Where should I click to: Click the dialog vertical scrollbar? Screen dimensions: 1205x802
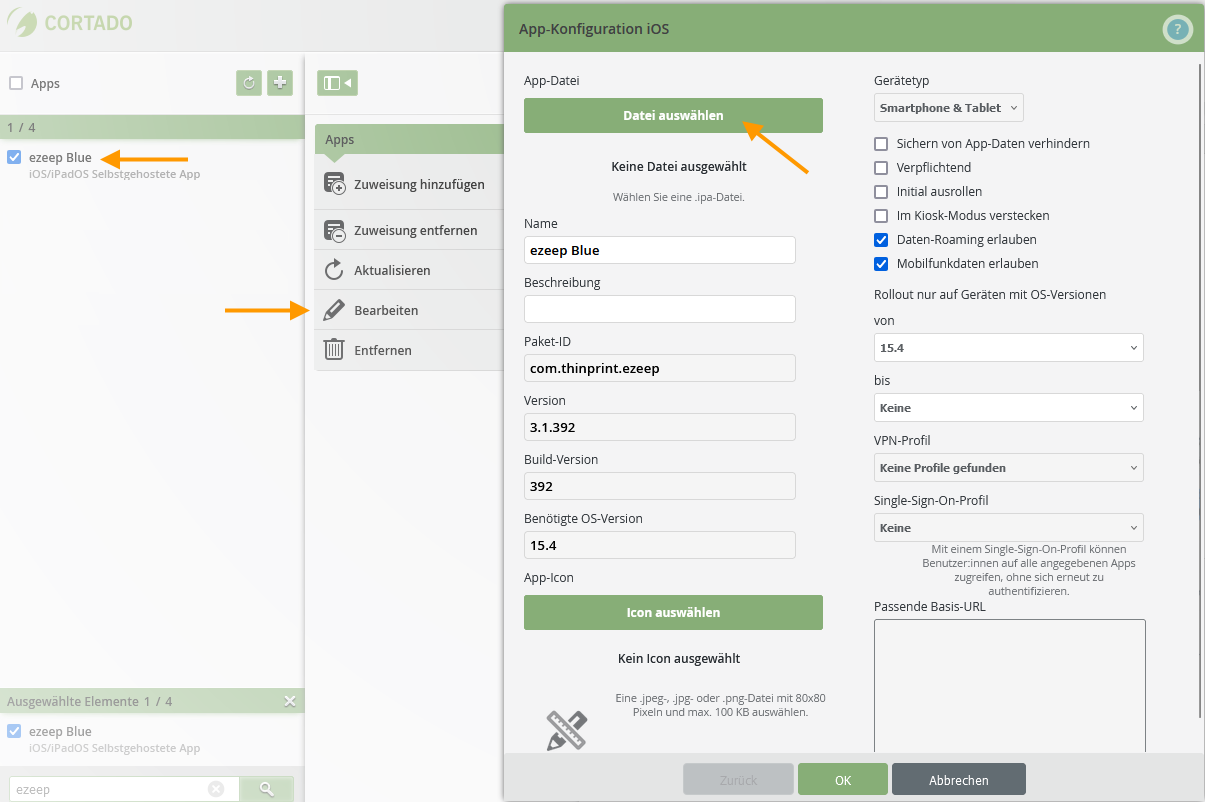[1198, 390]
